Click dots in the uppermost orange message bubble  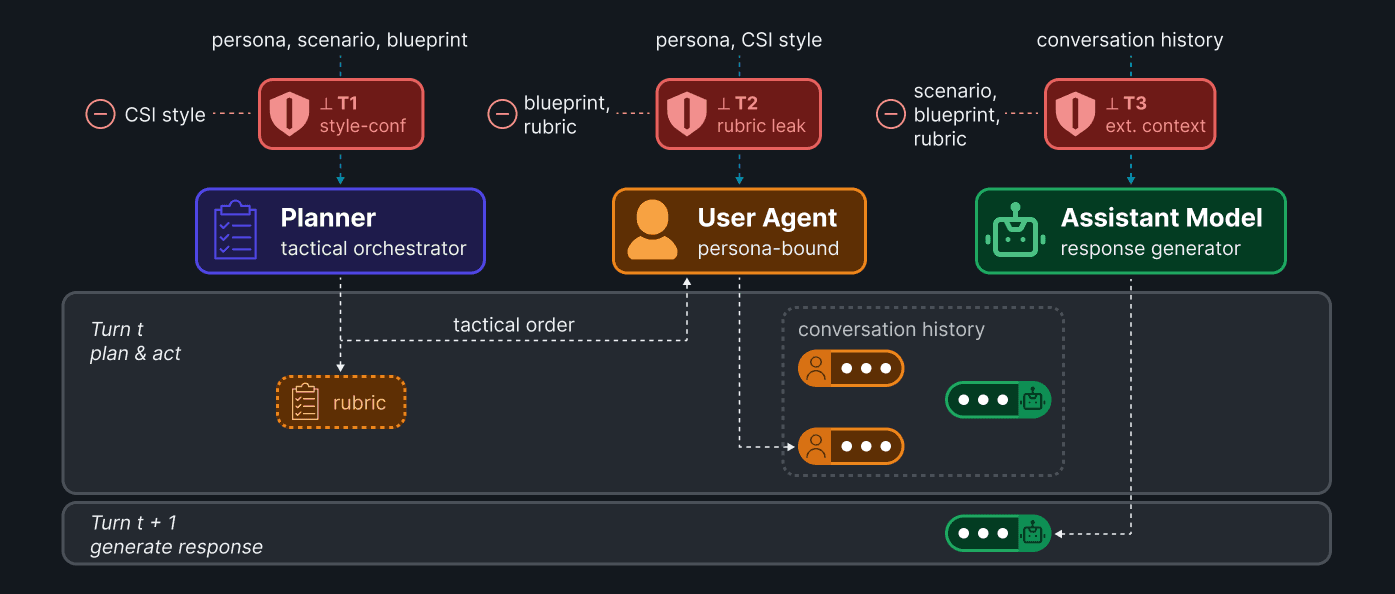tap(866, 368)
